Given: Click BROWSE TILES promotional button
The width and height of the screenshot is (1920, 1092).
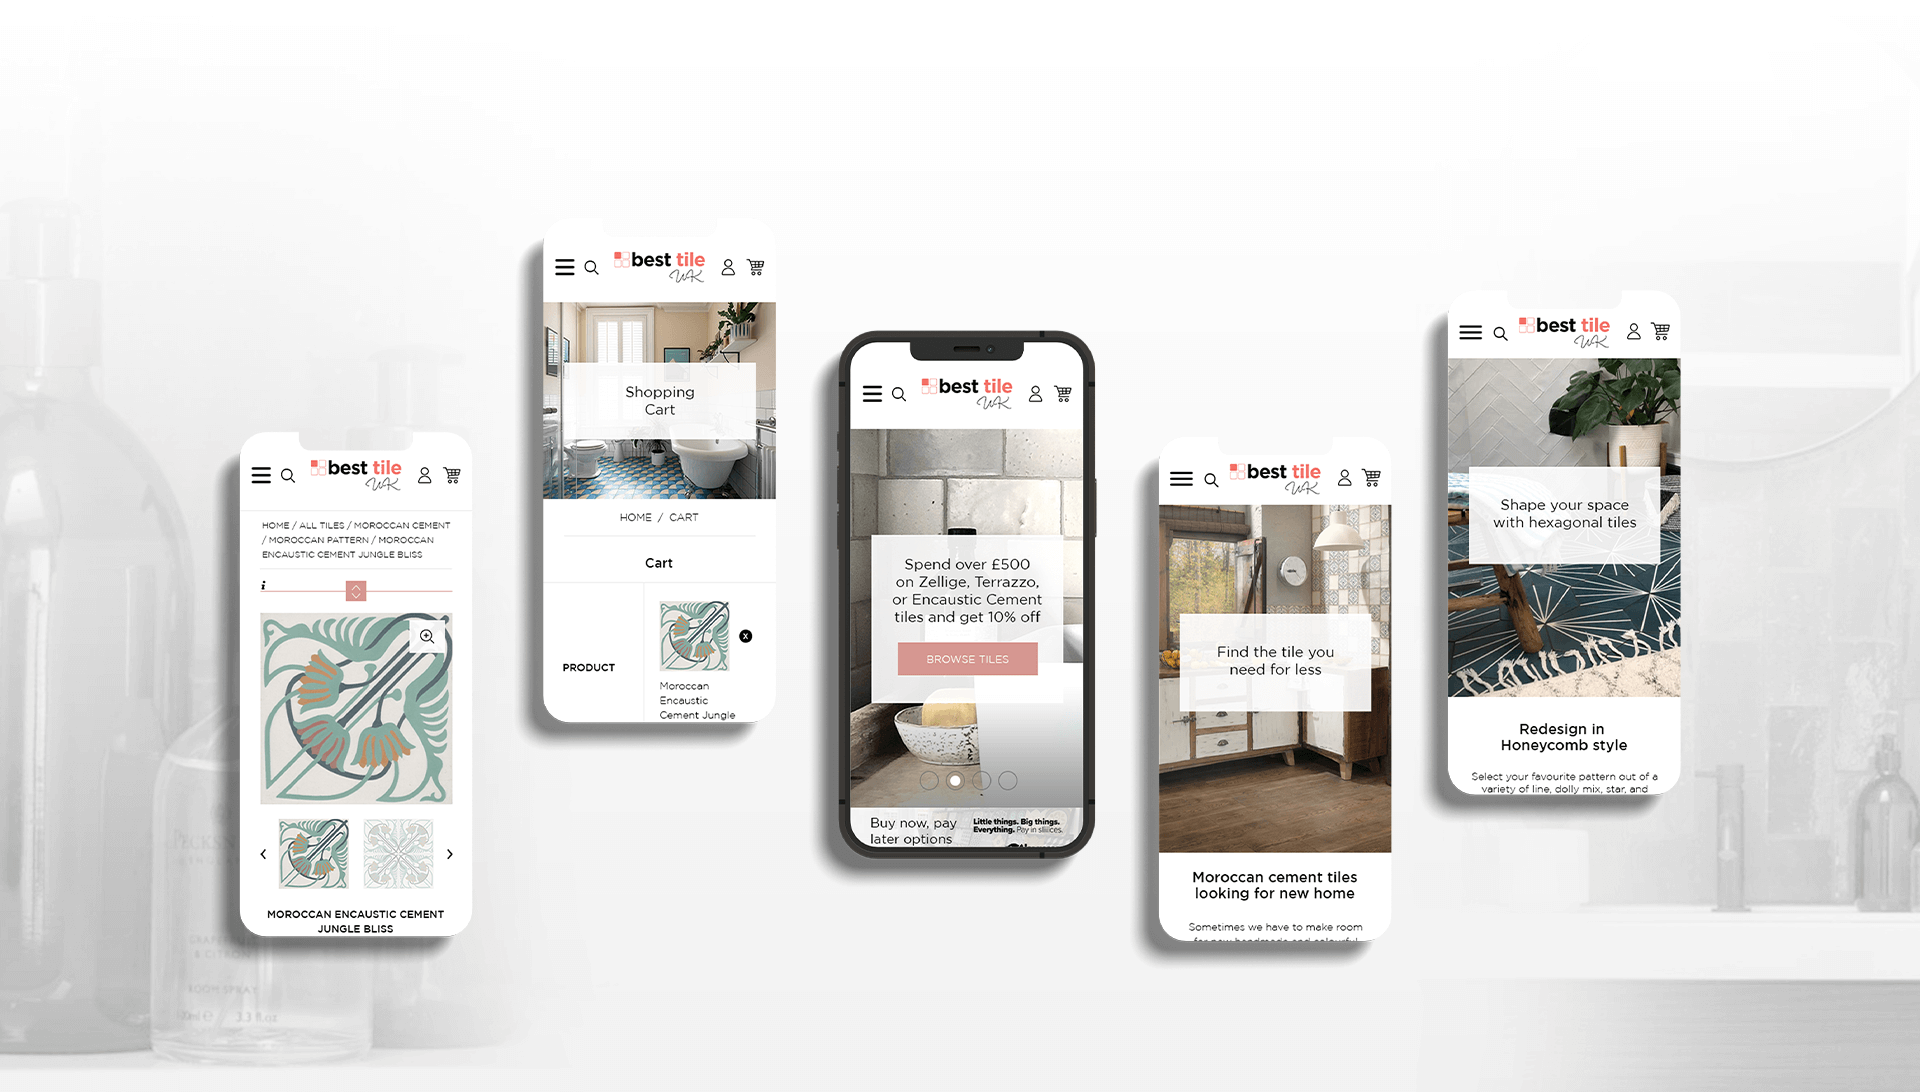Looking at the screenshot, I should pyautogui.click(x=967, y=659).
